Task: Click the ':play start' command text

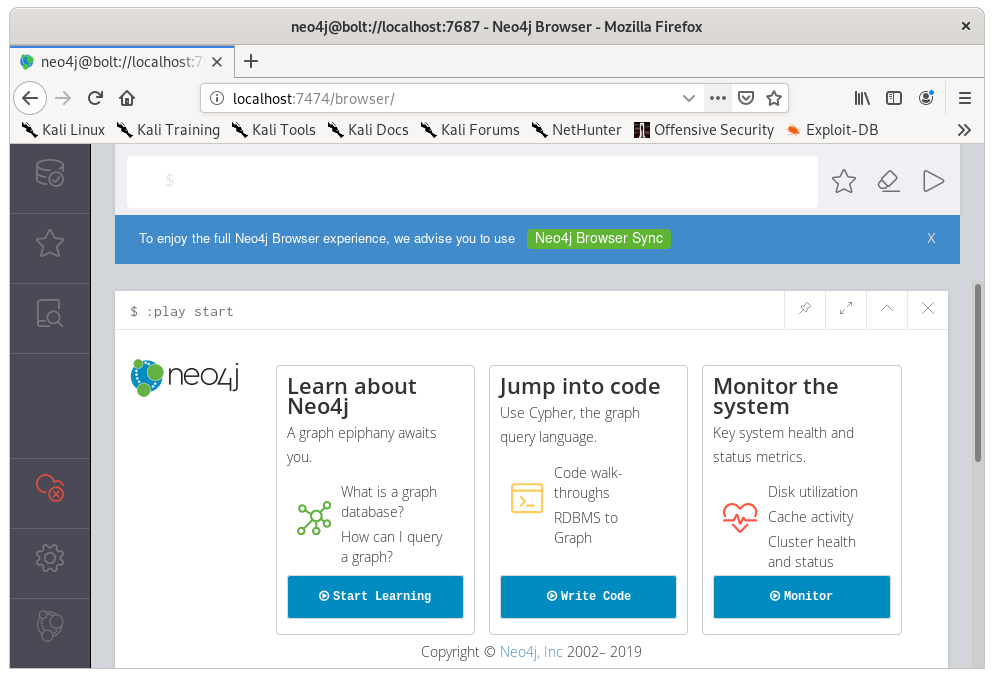Action: click(x=190, y=311)
